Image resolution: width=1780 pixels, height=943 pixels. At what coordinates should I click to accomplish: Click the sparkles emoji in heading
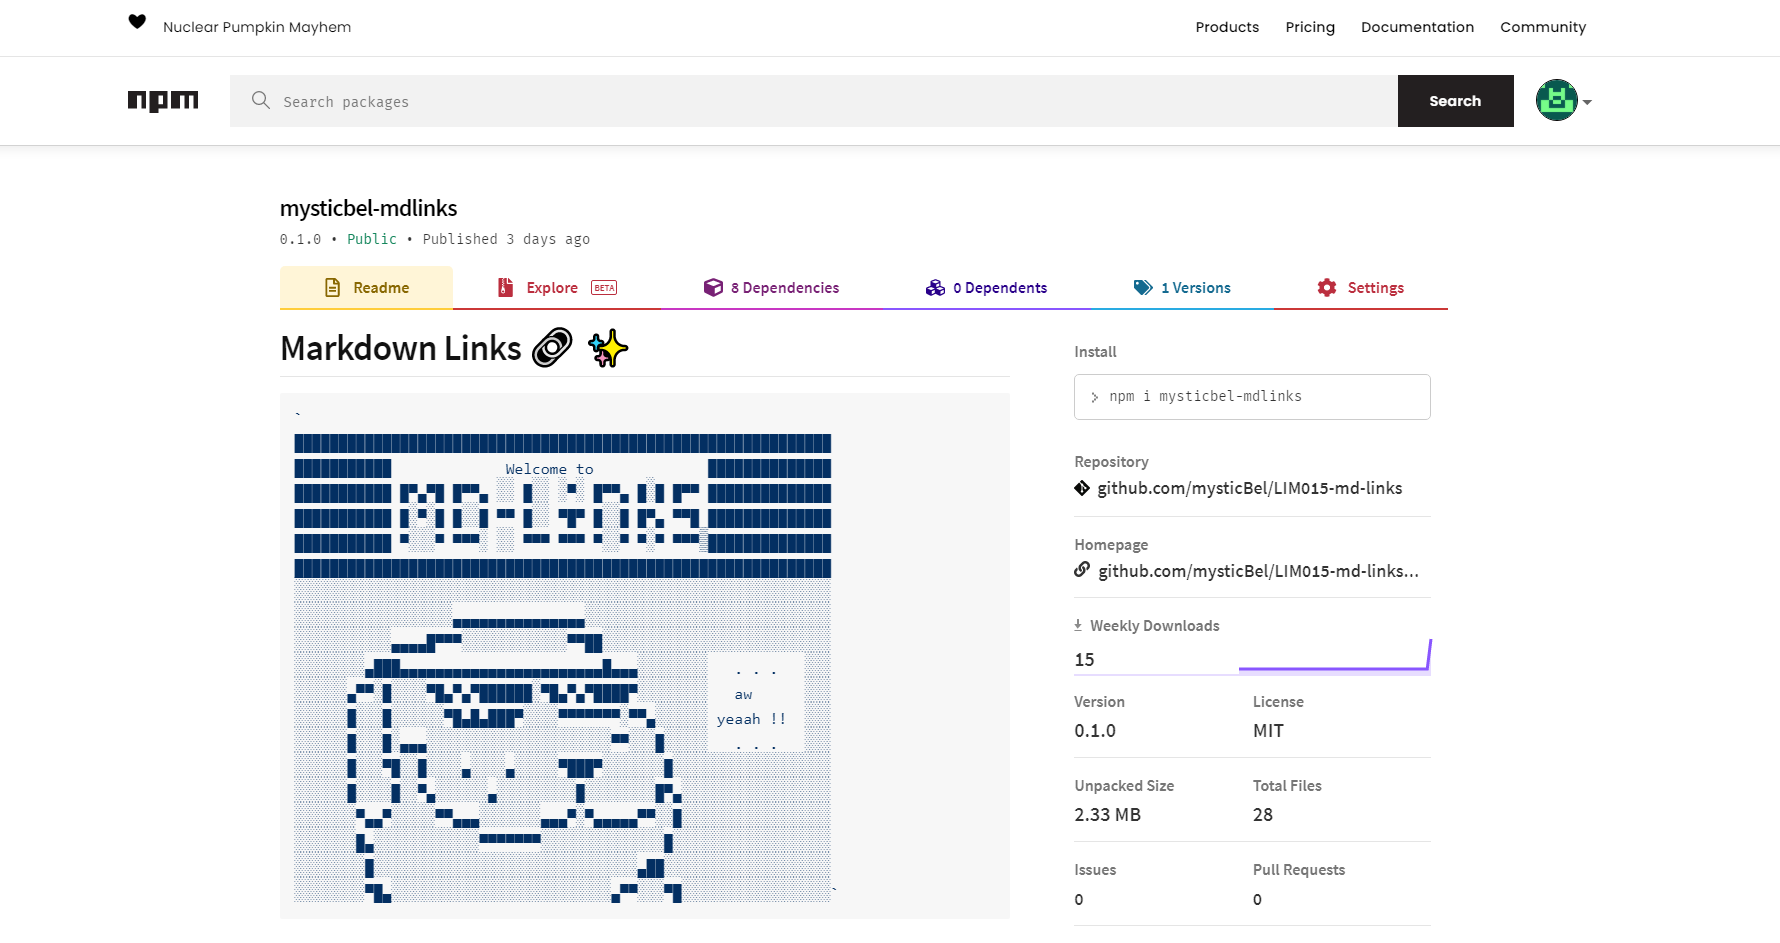click(608, 348)
